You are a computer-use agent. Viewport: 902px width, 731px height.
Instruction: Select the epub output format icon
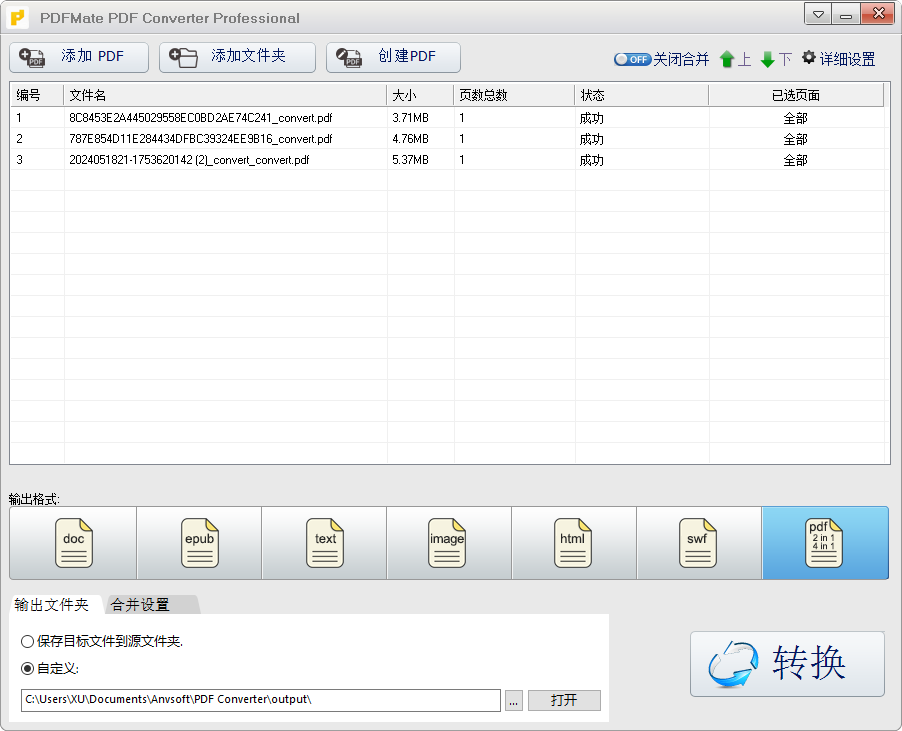pyautogui.click(x=198, y=543)
